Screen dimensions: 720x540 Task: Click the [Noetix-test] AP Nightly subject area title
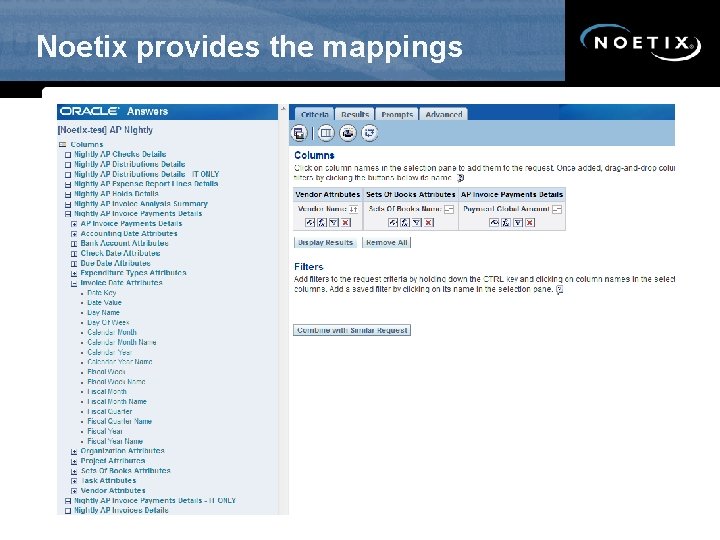[105, 130]
